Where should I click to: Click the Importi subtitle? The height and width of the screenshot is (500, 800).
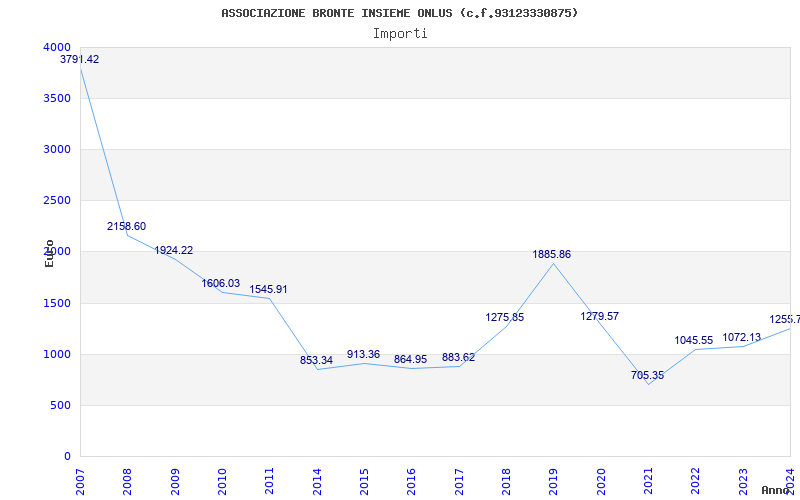pos(400,33)
